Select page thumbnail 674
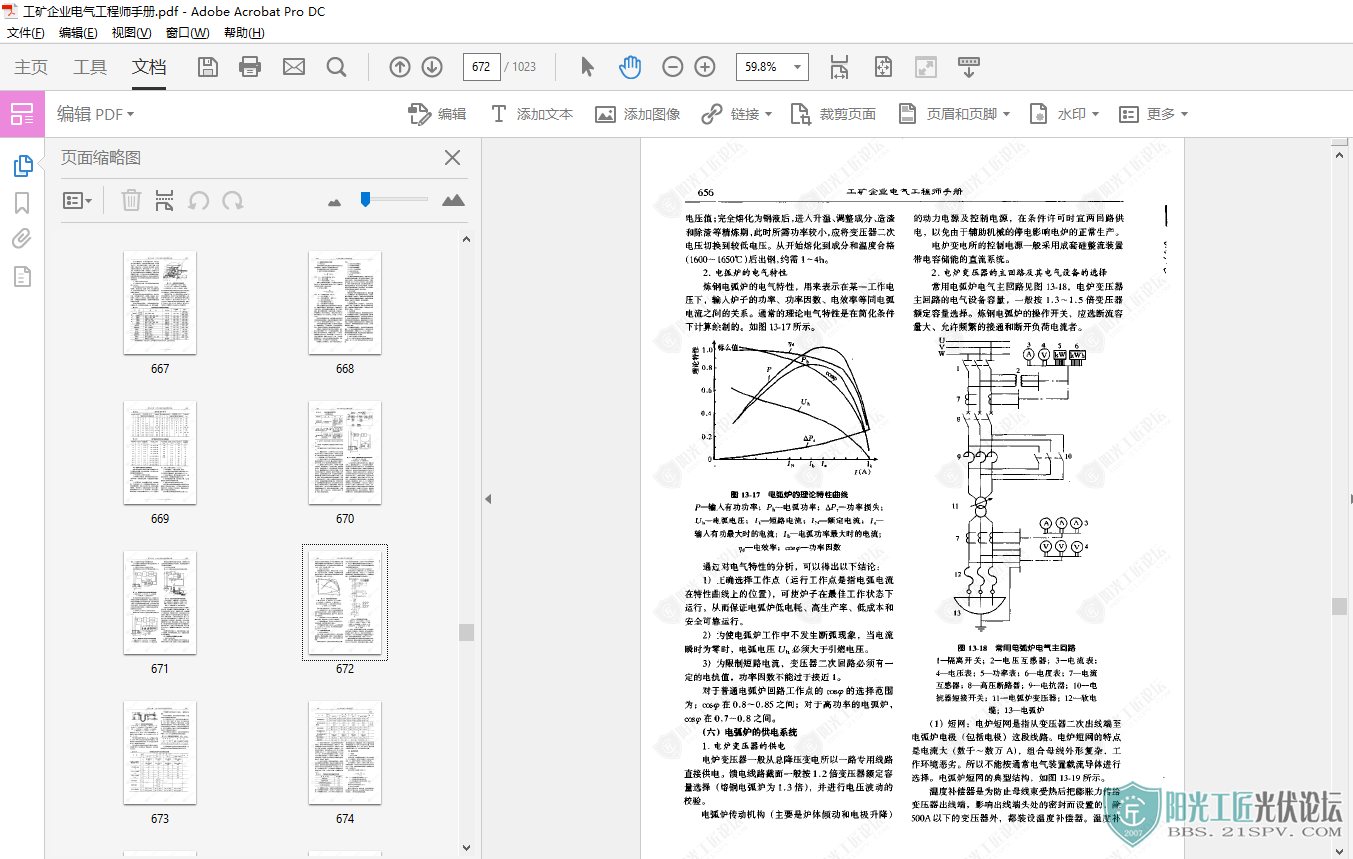The image size is (1353, 859). pyautogui.click(x=345, y=752)
